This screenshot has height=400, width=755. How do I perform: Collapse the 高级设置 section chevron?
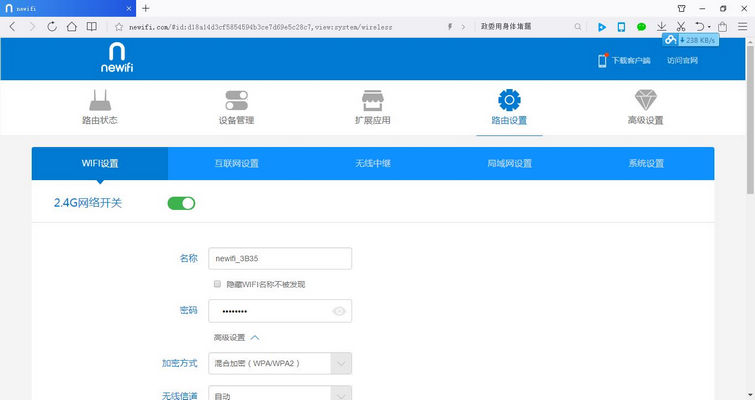[x=255, y=337]
